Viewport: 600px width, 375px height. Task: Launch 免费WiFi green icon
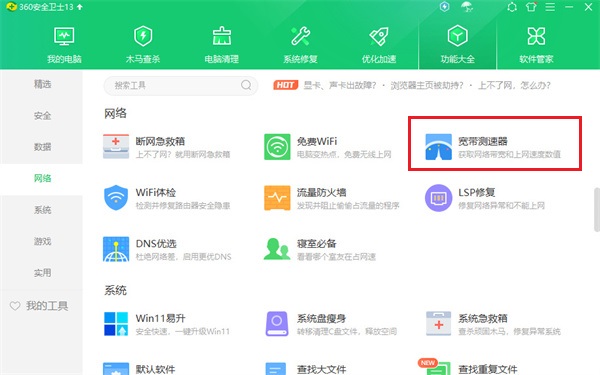point(277,146)
